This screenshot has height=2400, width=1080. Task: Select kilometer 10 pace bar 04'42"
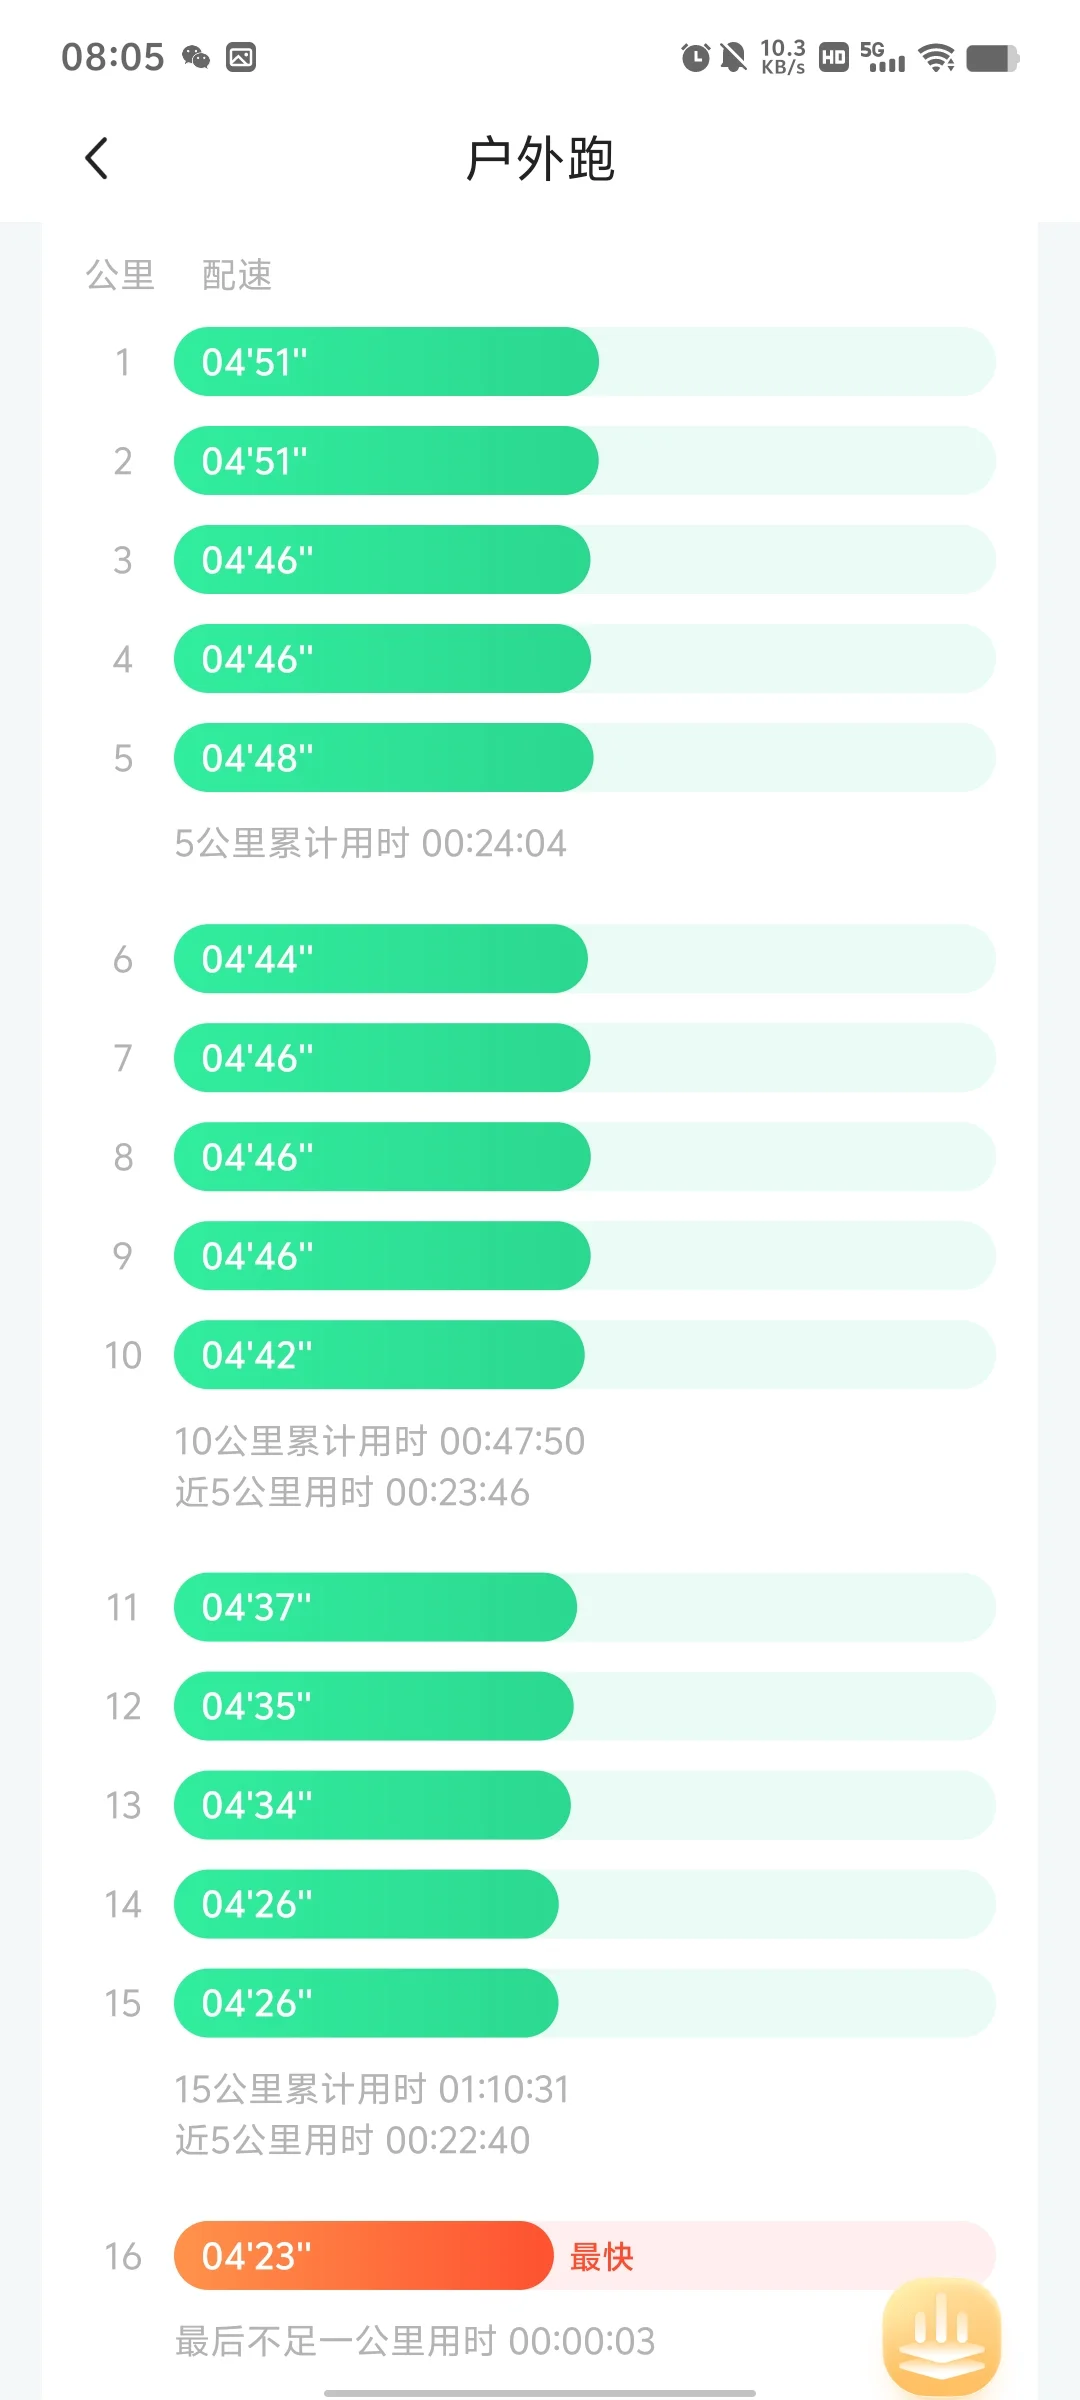(x=379, y=1354)
